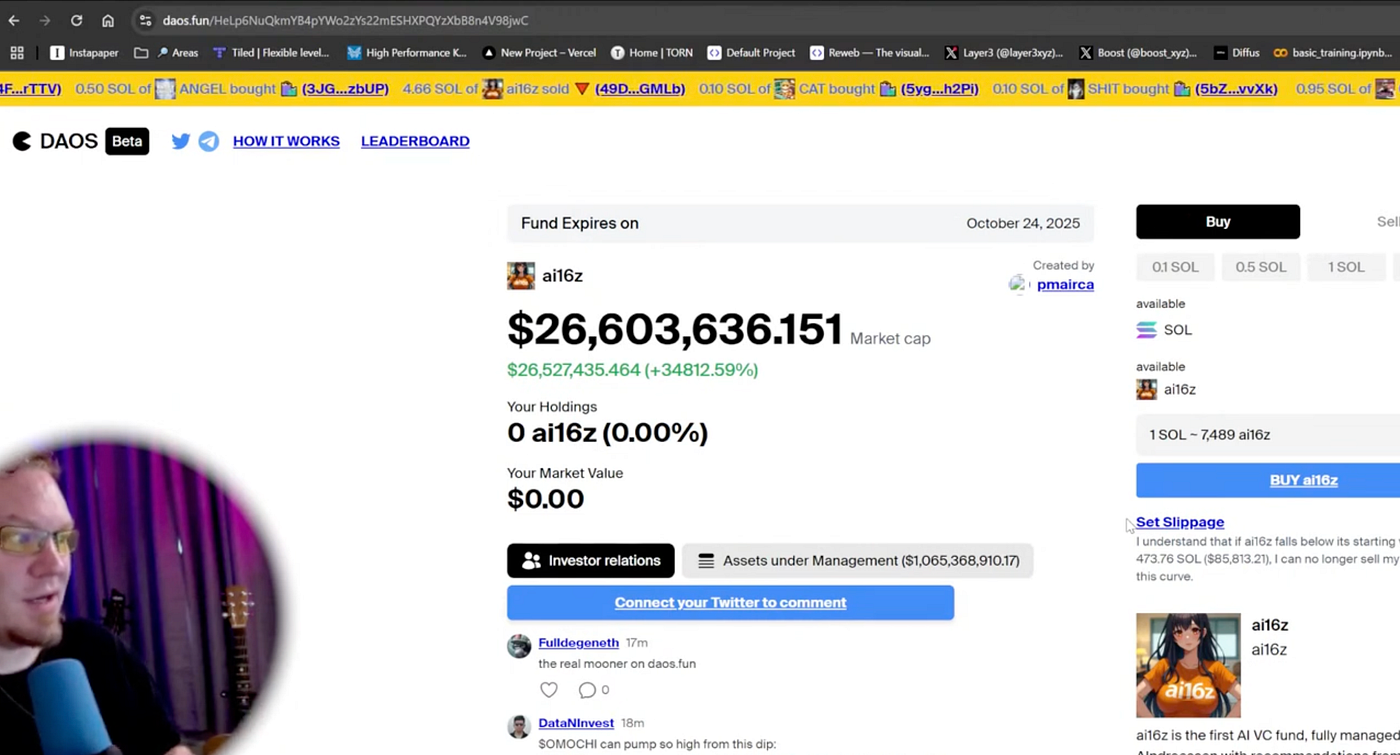The width and height of the screenshot is (1400, 755).
Task: Click ai16z available balance icon
Action: pyautogui.click(x=1147, y=390)
